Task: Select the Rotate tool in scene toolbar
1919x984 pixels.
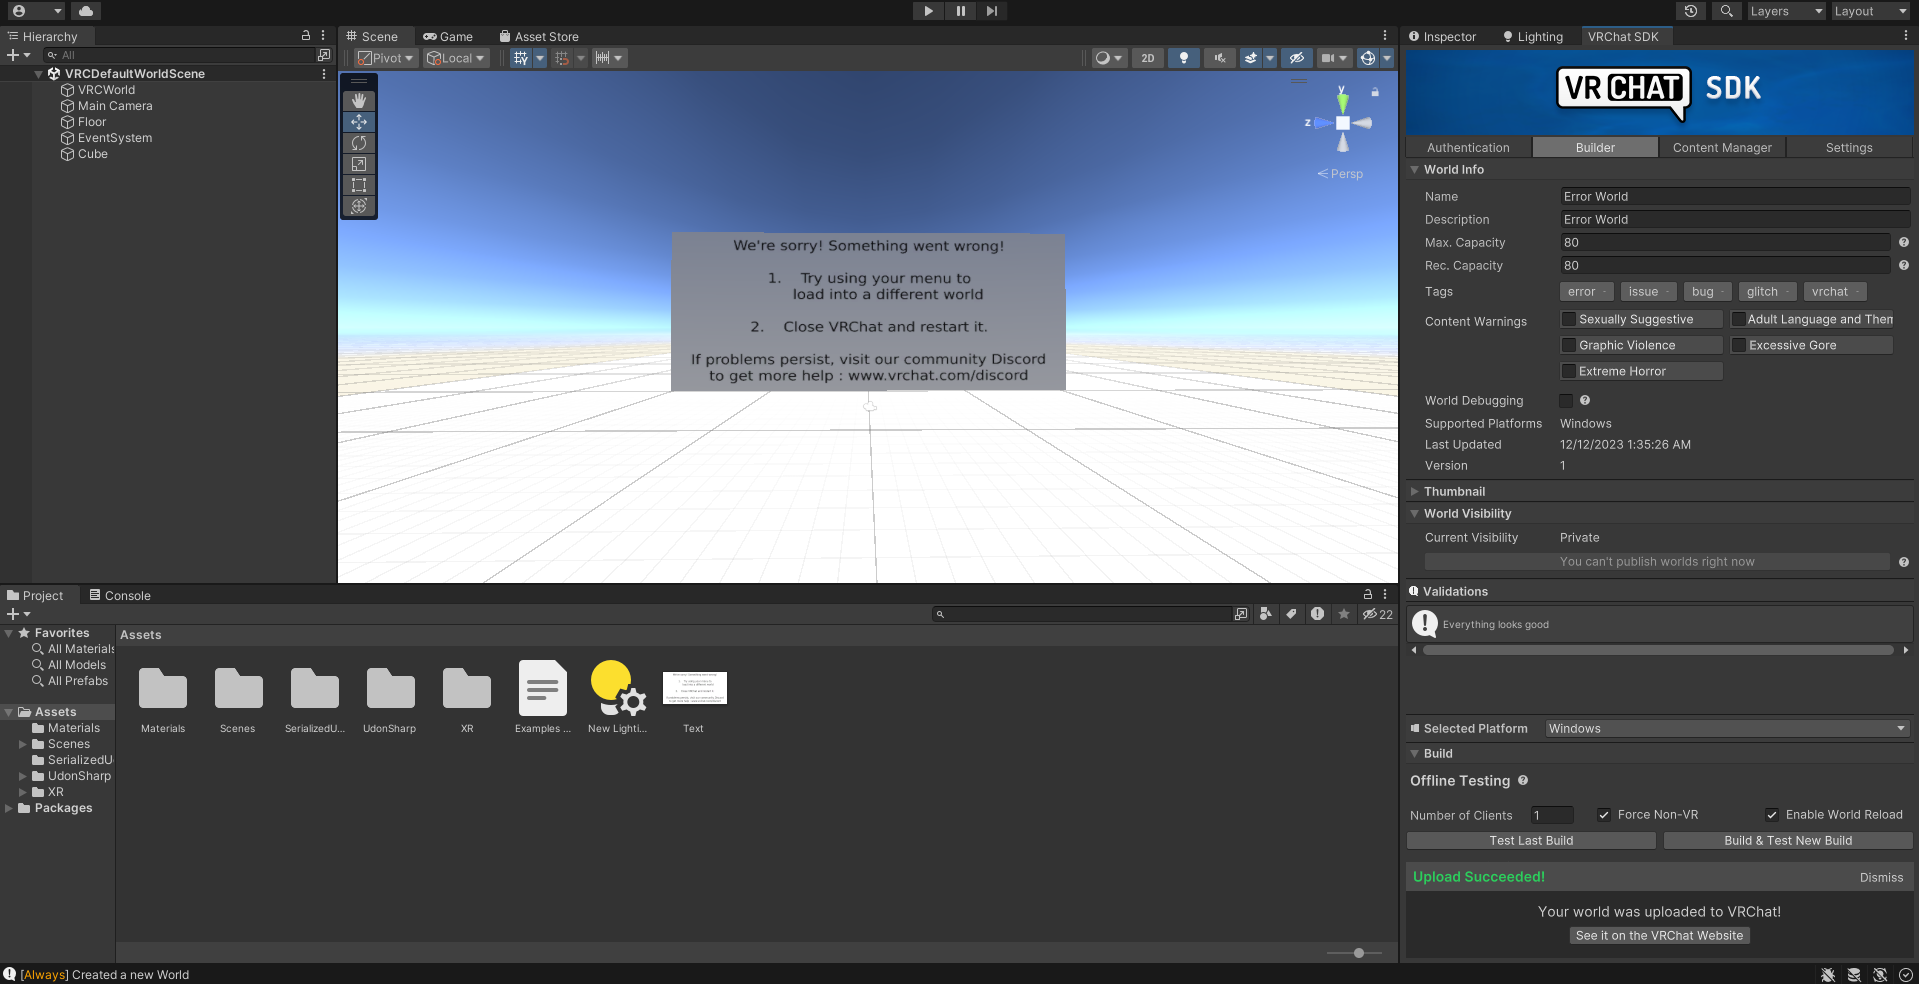Action: click(359, 143)
